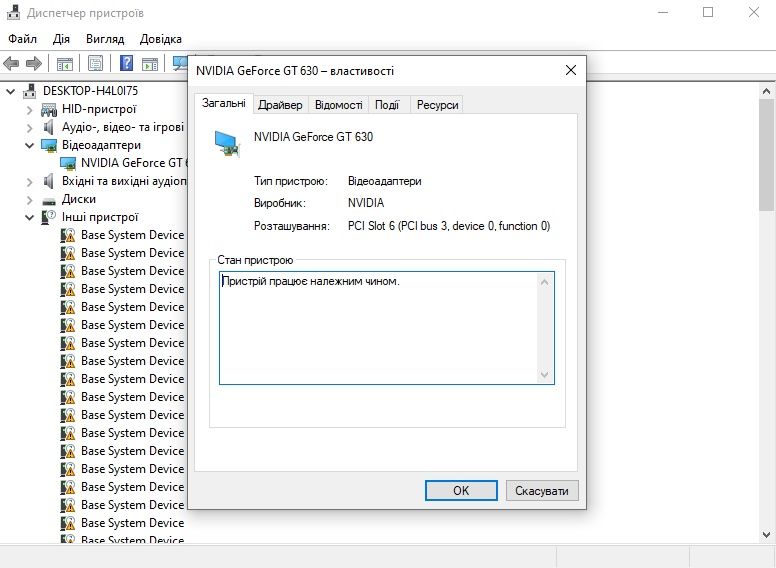This screenshot has width=776, height=568.
Task: Click the device tree vertical scrollbar thumb
Action: click(x=767, y=155)
